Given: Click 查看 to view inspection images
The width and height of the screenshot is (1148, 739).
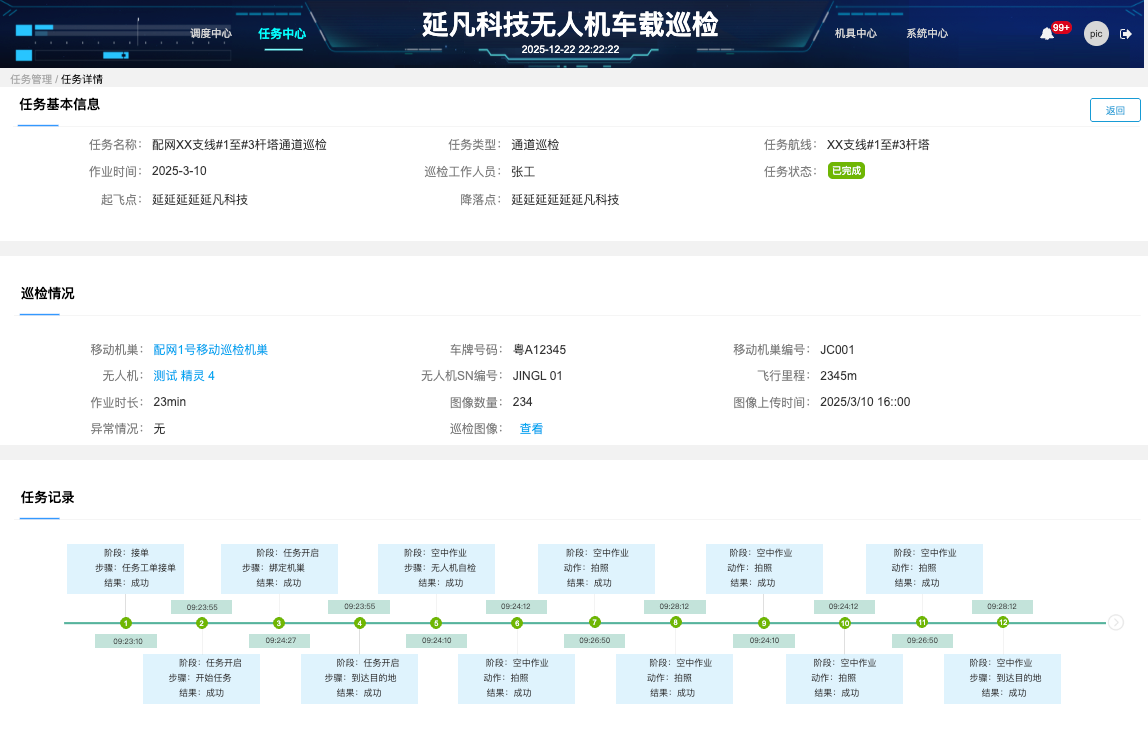Looking at the screenshot, I should pyautogui.click(x=531, y=429).
